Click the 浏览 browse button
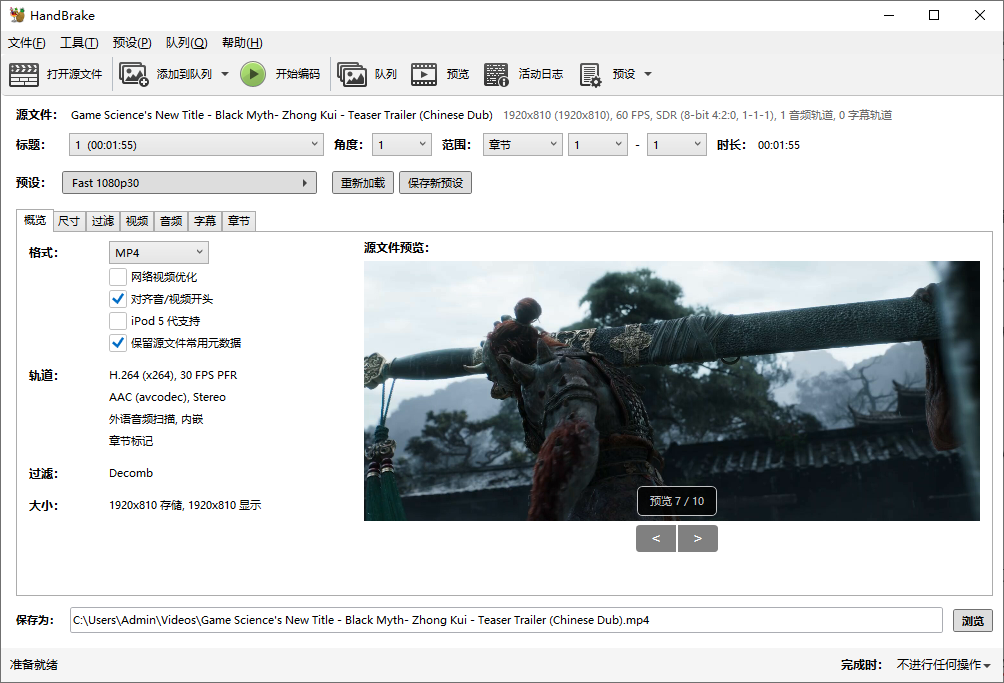The height and width of the screenshot is (683, 1004). [x=972, y=620]
